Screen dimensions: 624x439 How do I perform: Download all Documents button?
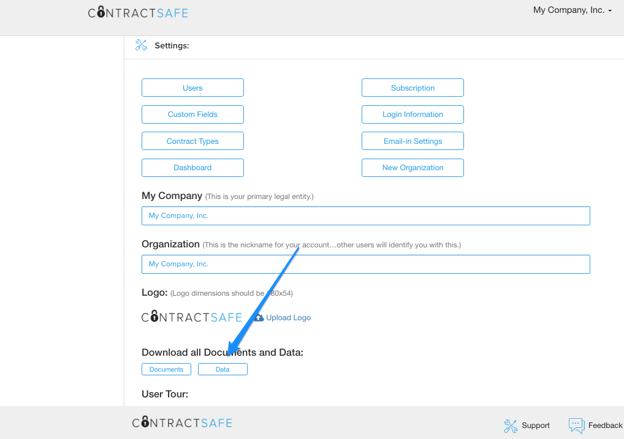click(166, 369)
